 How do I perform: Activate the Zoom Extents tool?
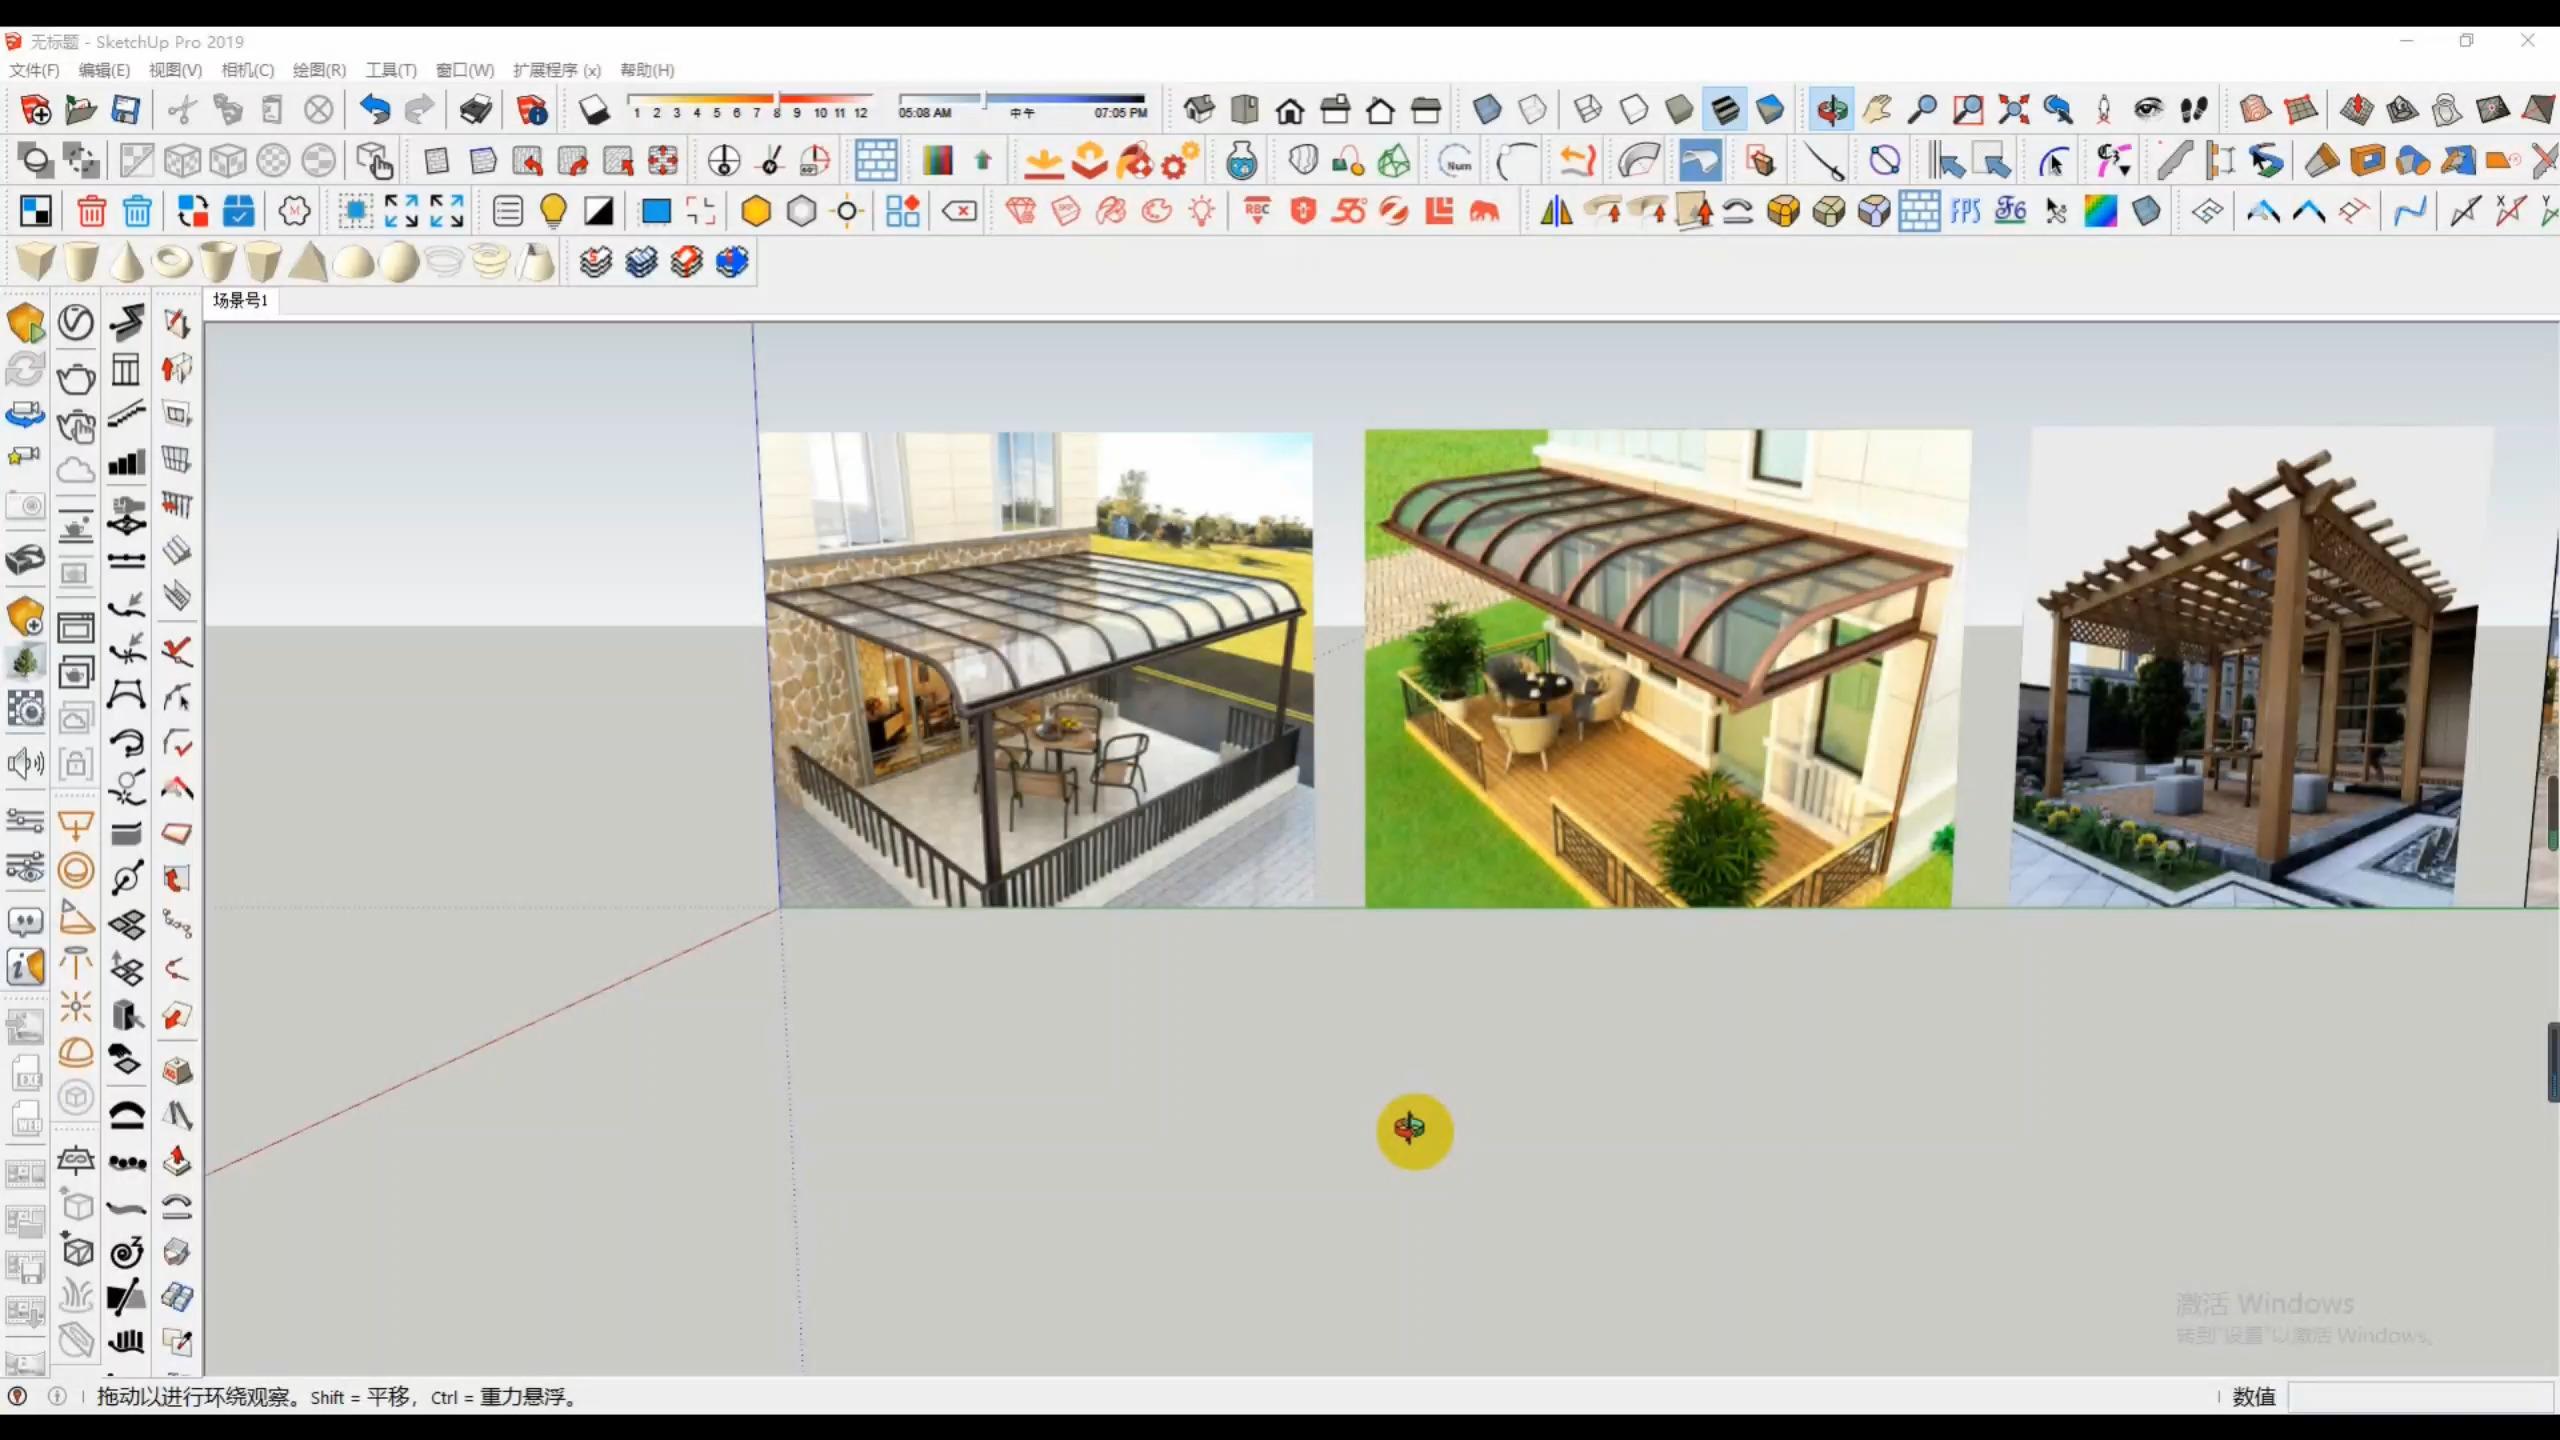click(2013, 110)
